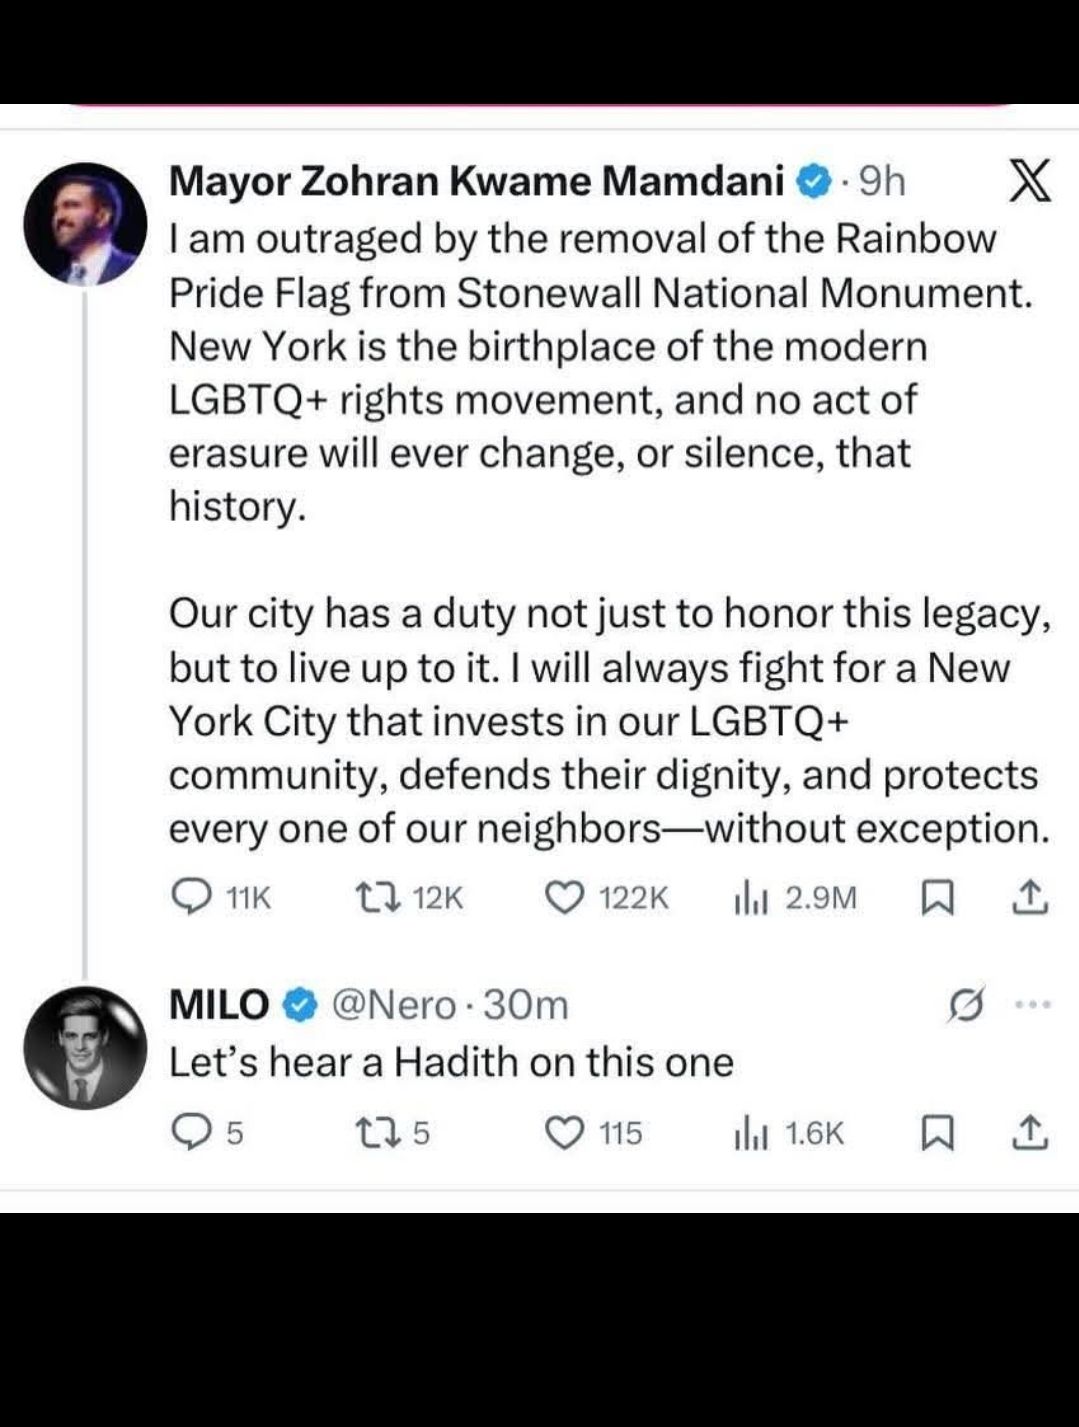Open the MILO display name
The height and width of the screenshot is (1427, 1079).
(219, 1004)
